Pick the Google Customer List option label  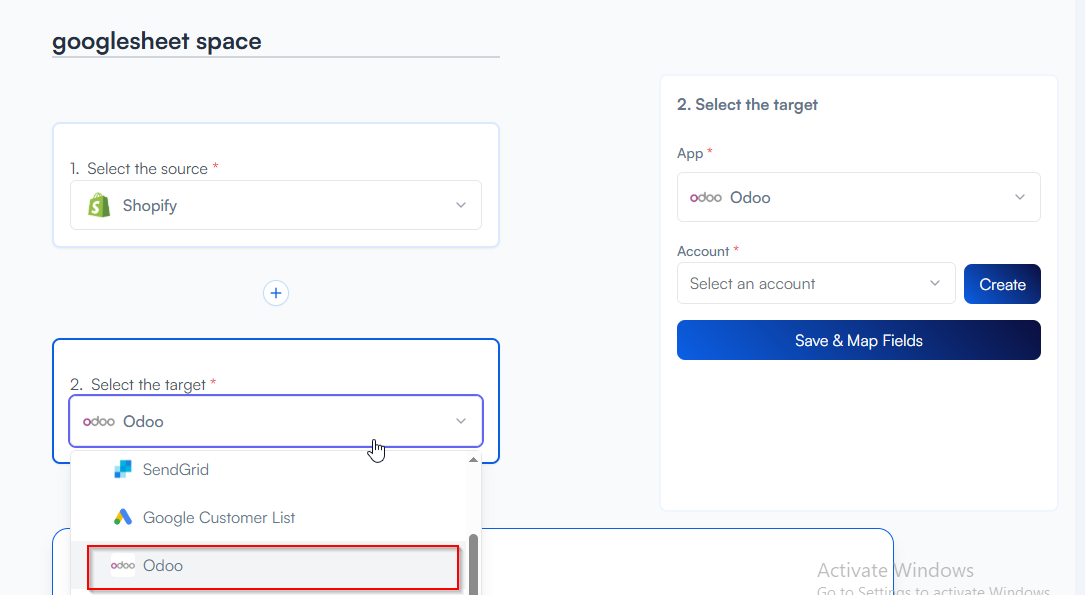(x=219, y=518)
